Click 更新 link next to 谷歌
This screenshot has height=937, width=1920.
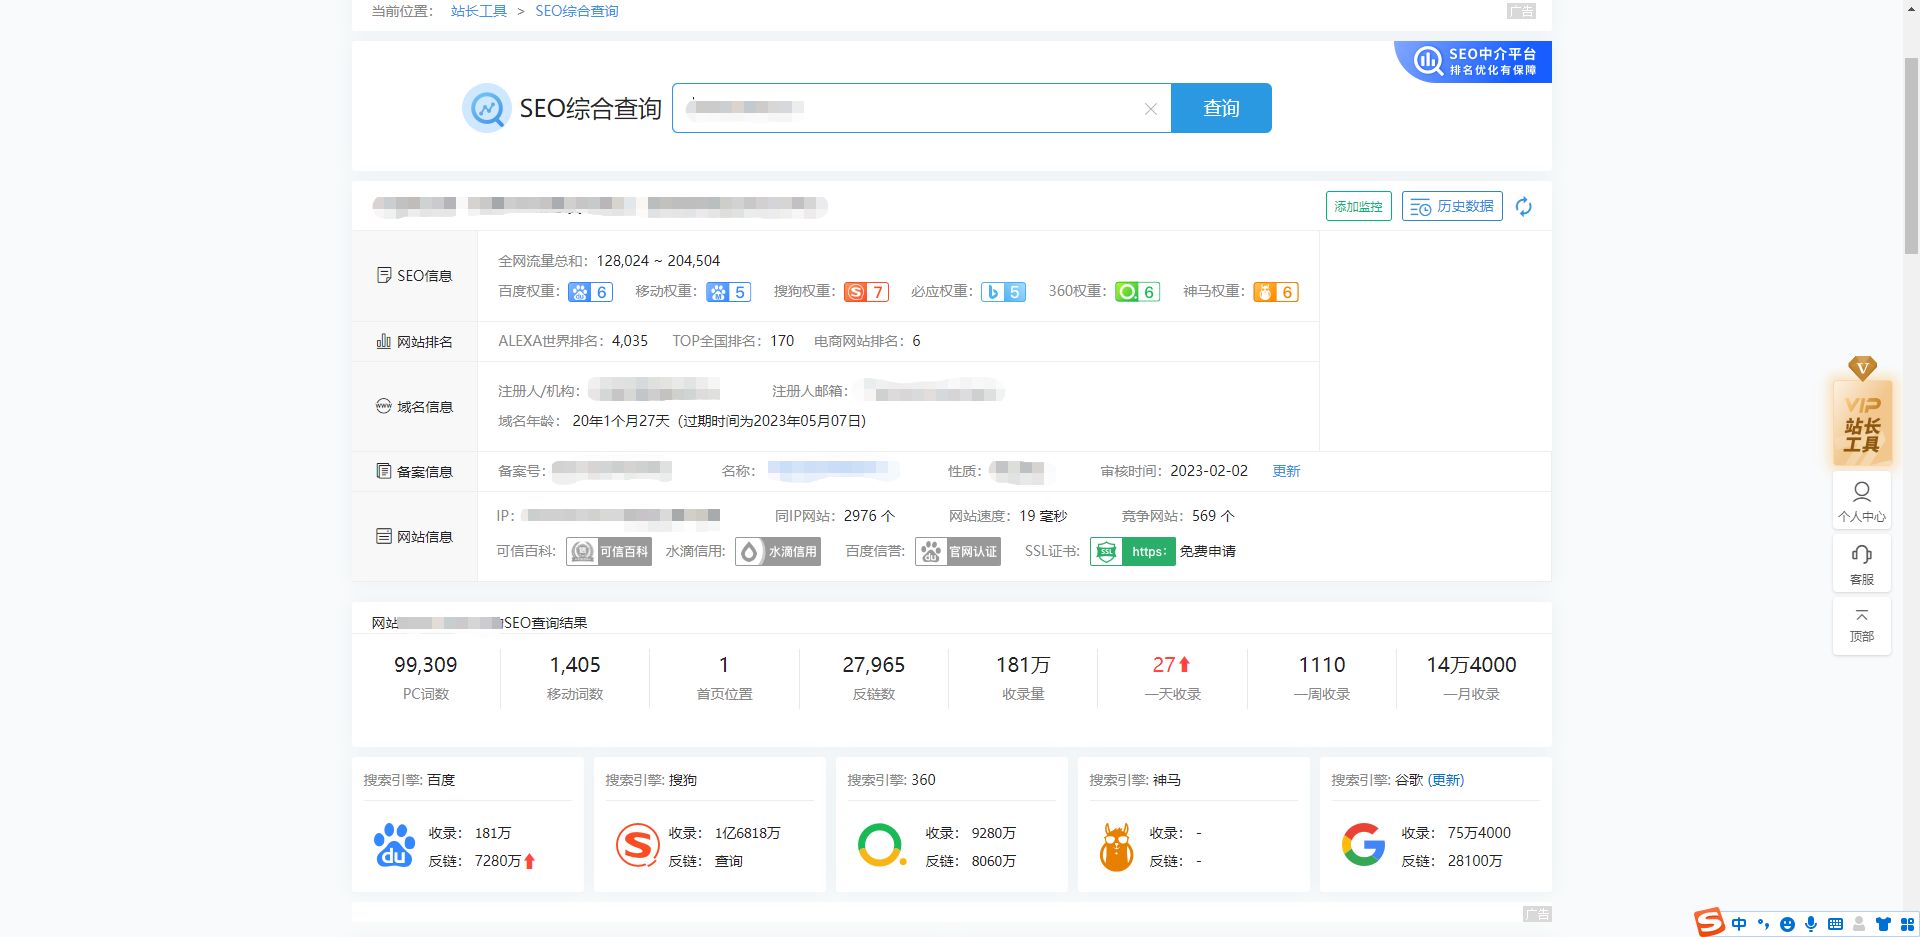click(1446, 780)
